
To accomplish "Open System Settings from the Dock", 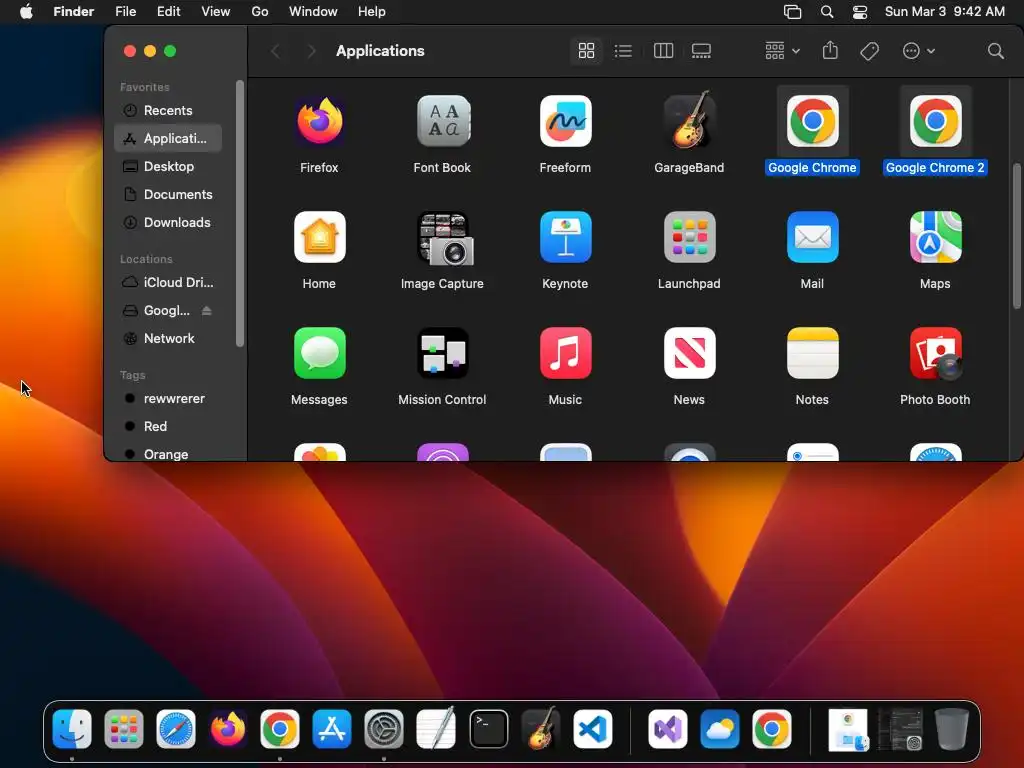I will [384, 729].
